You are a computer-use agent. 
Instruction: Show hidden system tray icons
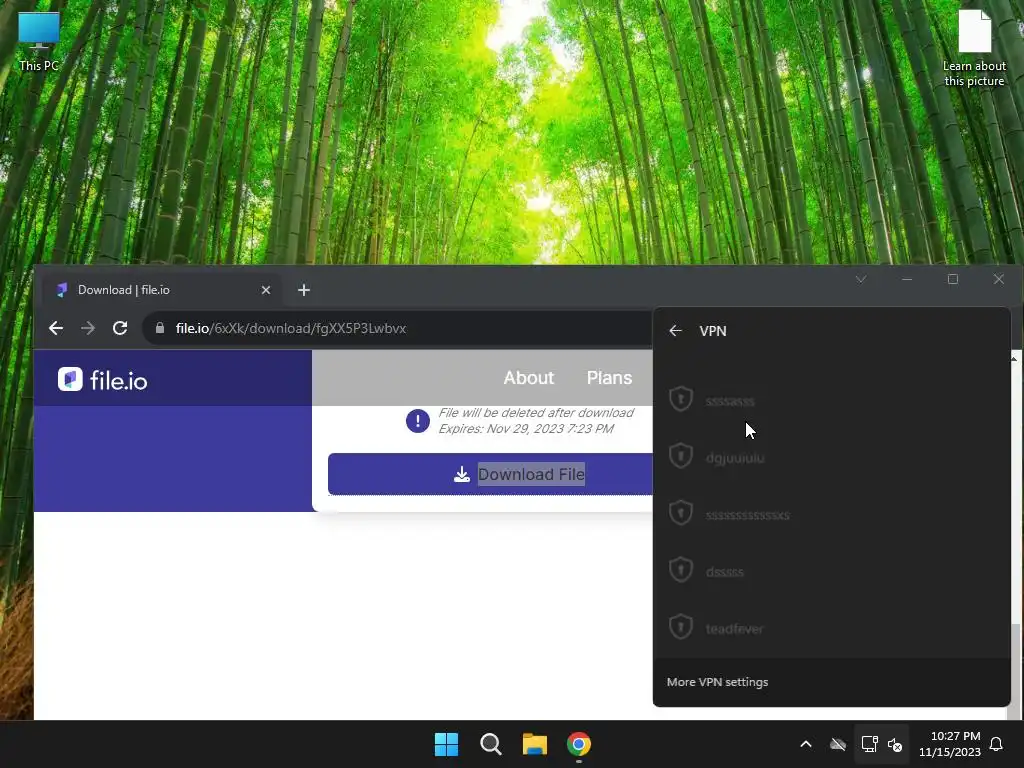tap(806, 744)
